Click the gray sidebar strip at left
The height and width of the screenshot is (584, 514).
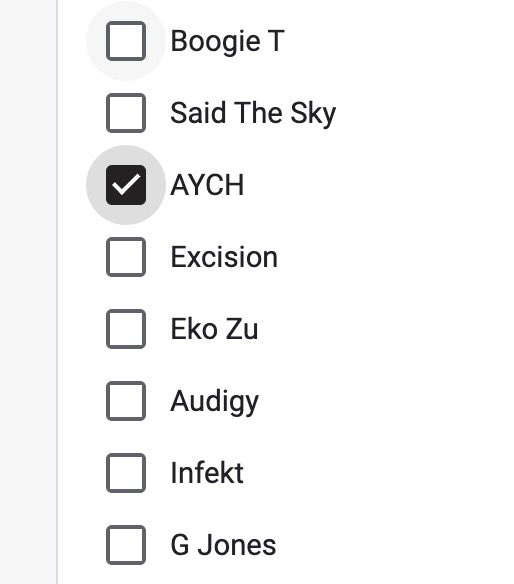tap(28, 292)
